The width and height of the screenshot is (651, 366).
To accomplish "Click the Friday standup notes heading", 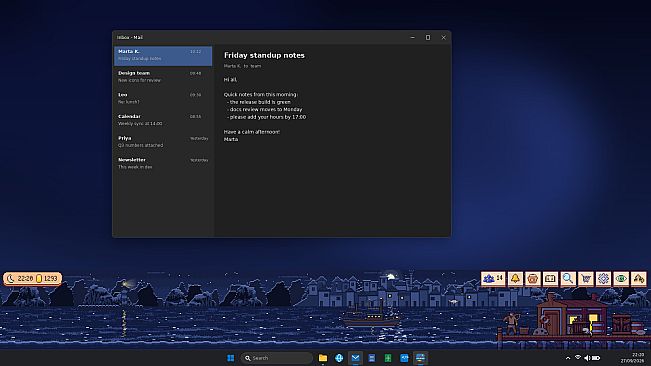I will pos(264,55).
